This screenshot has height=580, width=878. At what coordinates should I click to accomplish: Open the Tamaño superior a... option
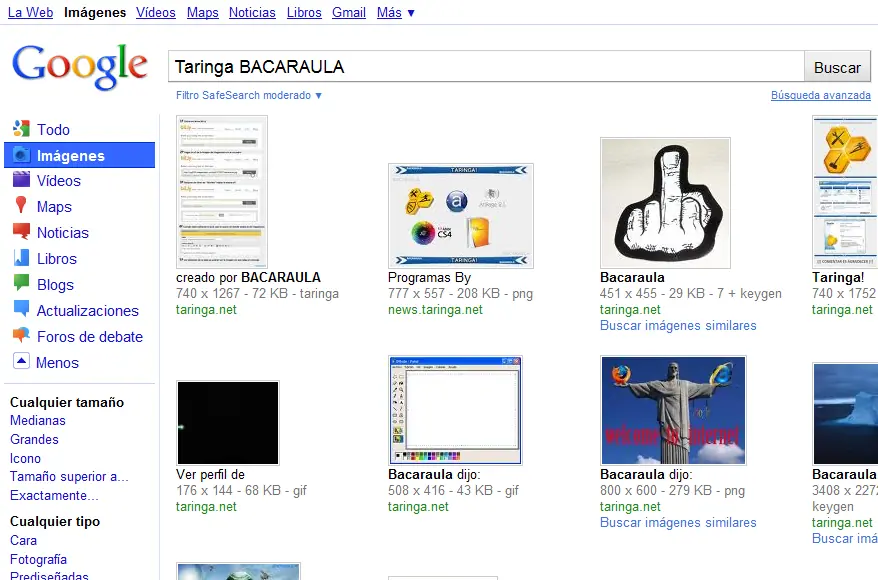click(69, 476)
